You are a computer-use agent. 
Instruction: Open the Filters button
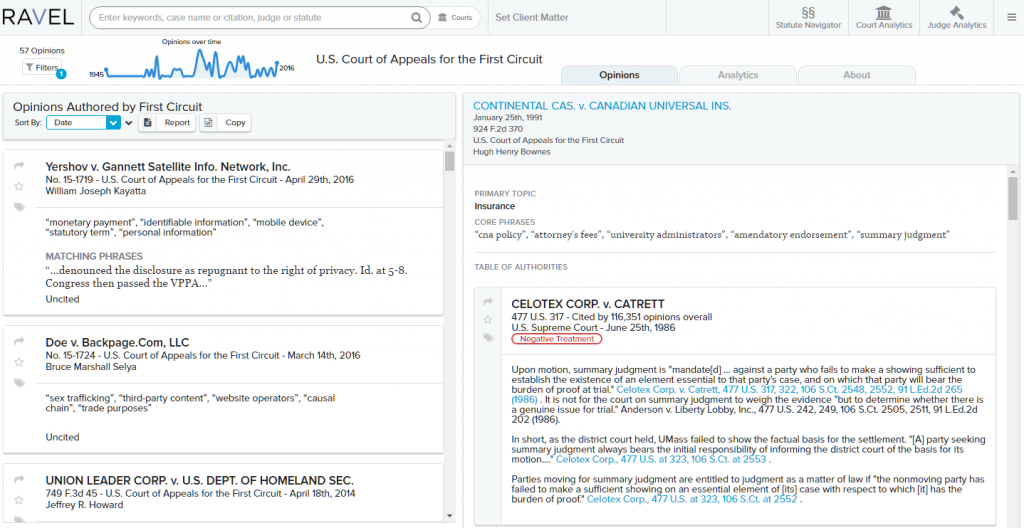coord(42,67)
